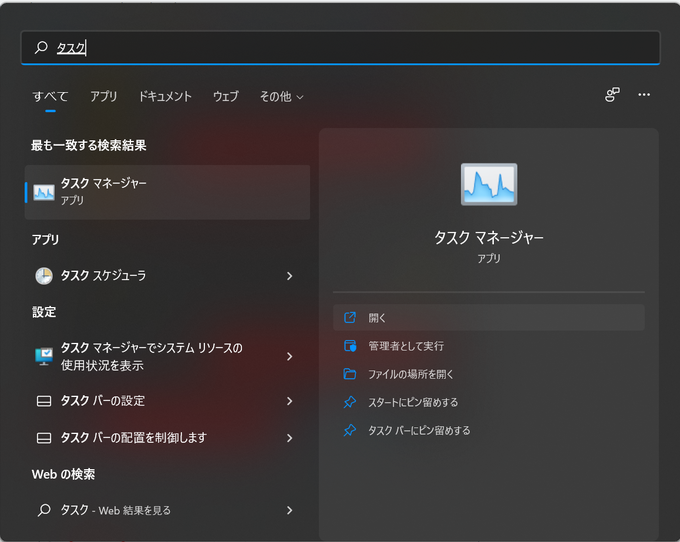Open the three-dots more options menu
This screenshot has height=542, width=680.
(644, 95)
